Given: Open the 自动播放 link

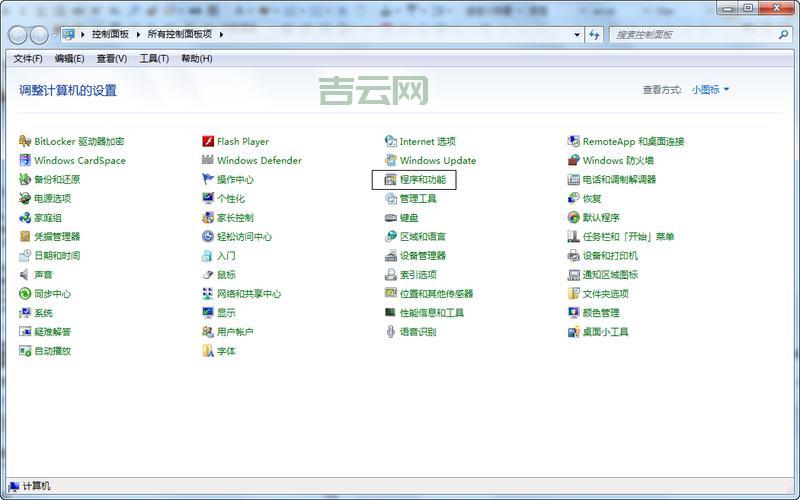Looking at the screenshot, I should 52,351.
